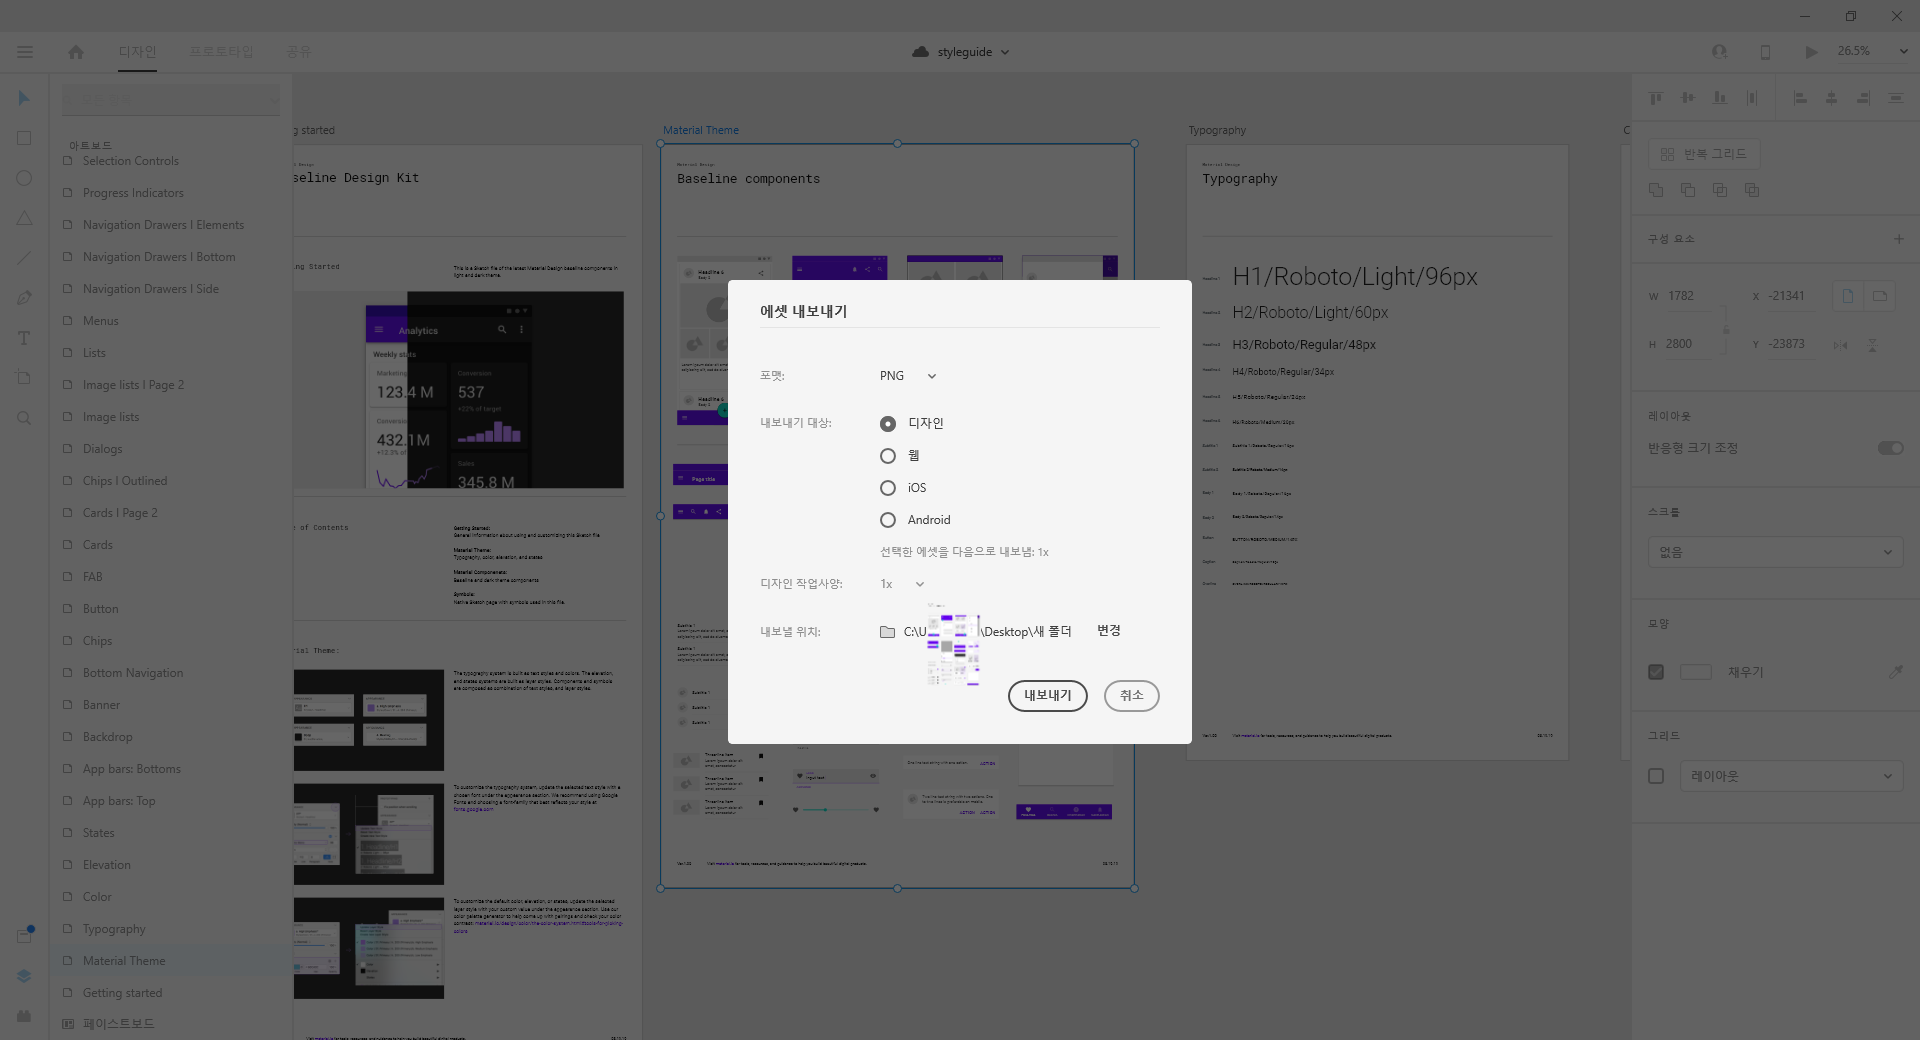
Task: Click the layers search field
Action: (x=171, y=99)
